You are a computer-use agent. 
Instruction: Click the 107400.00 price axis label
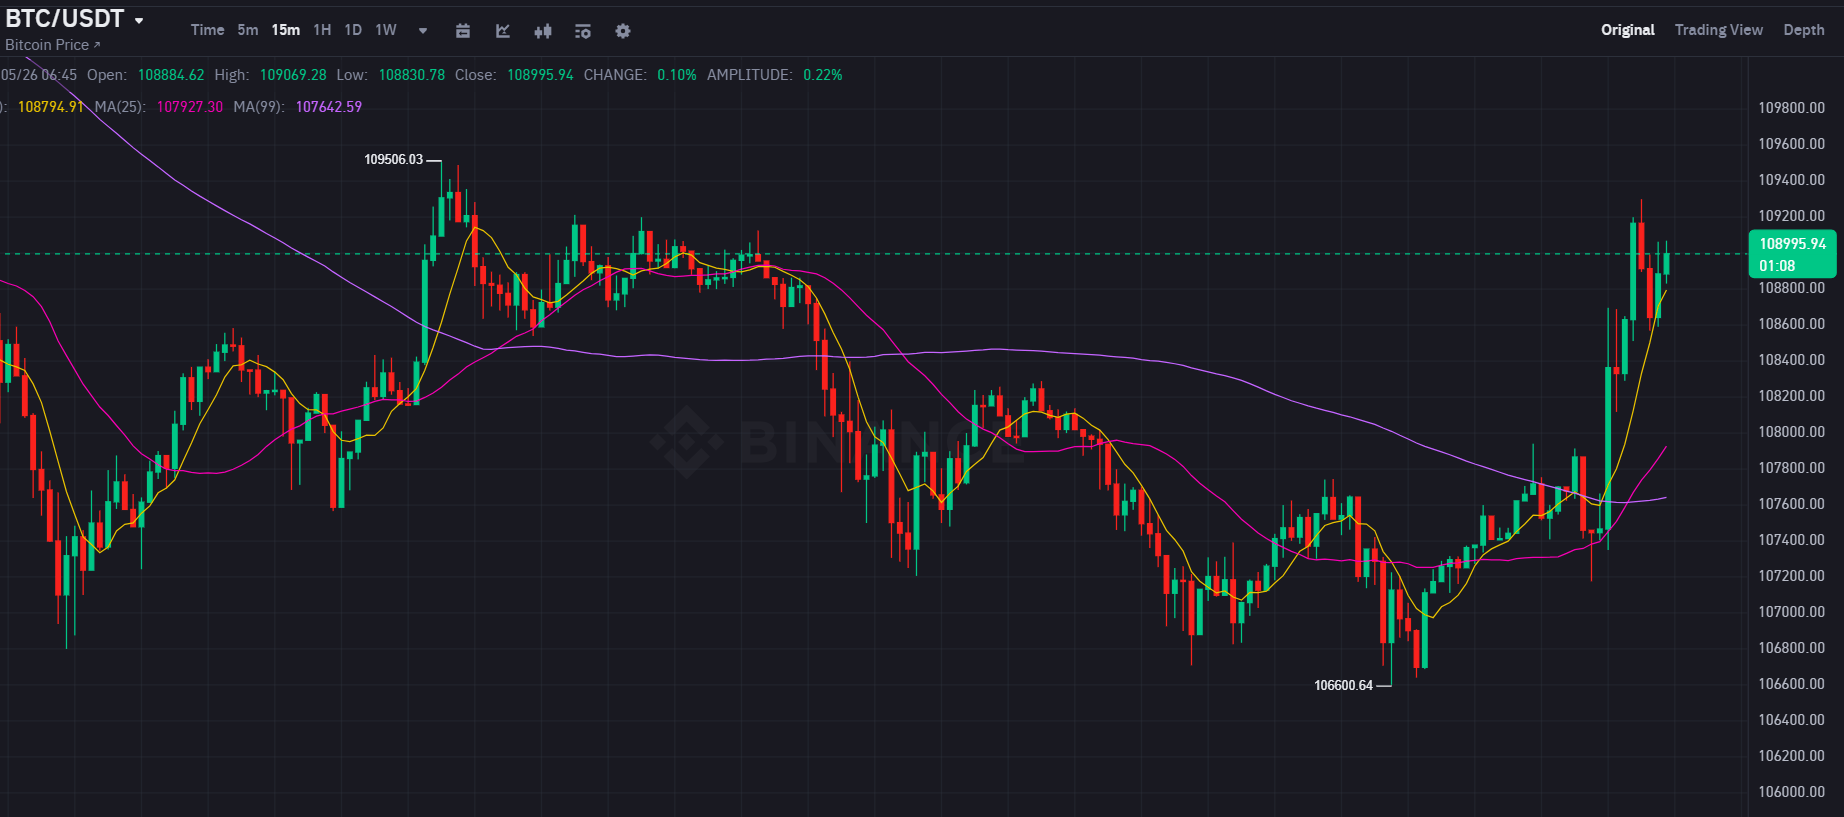coord(1792,540)
